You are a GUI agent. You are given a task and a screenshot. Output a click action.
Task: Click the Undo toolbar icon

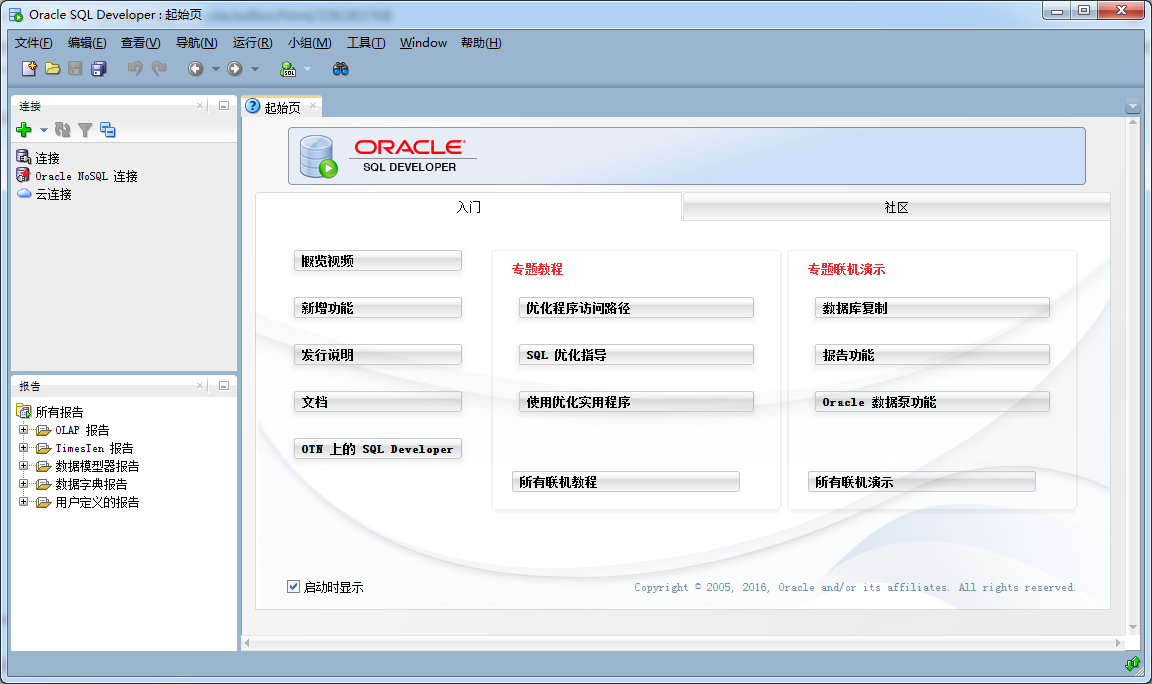[135, 68]
